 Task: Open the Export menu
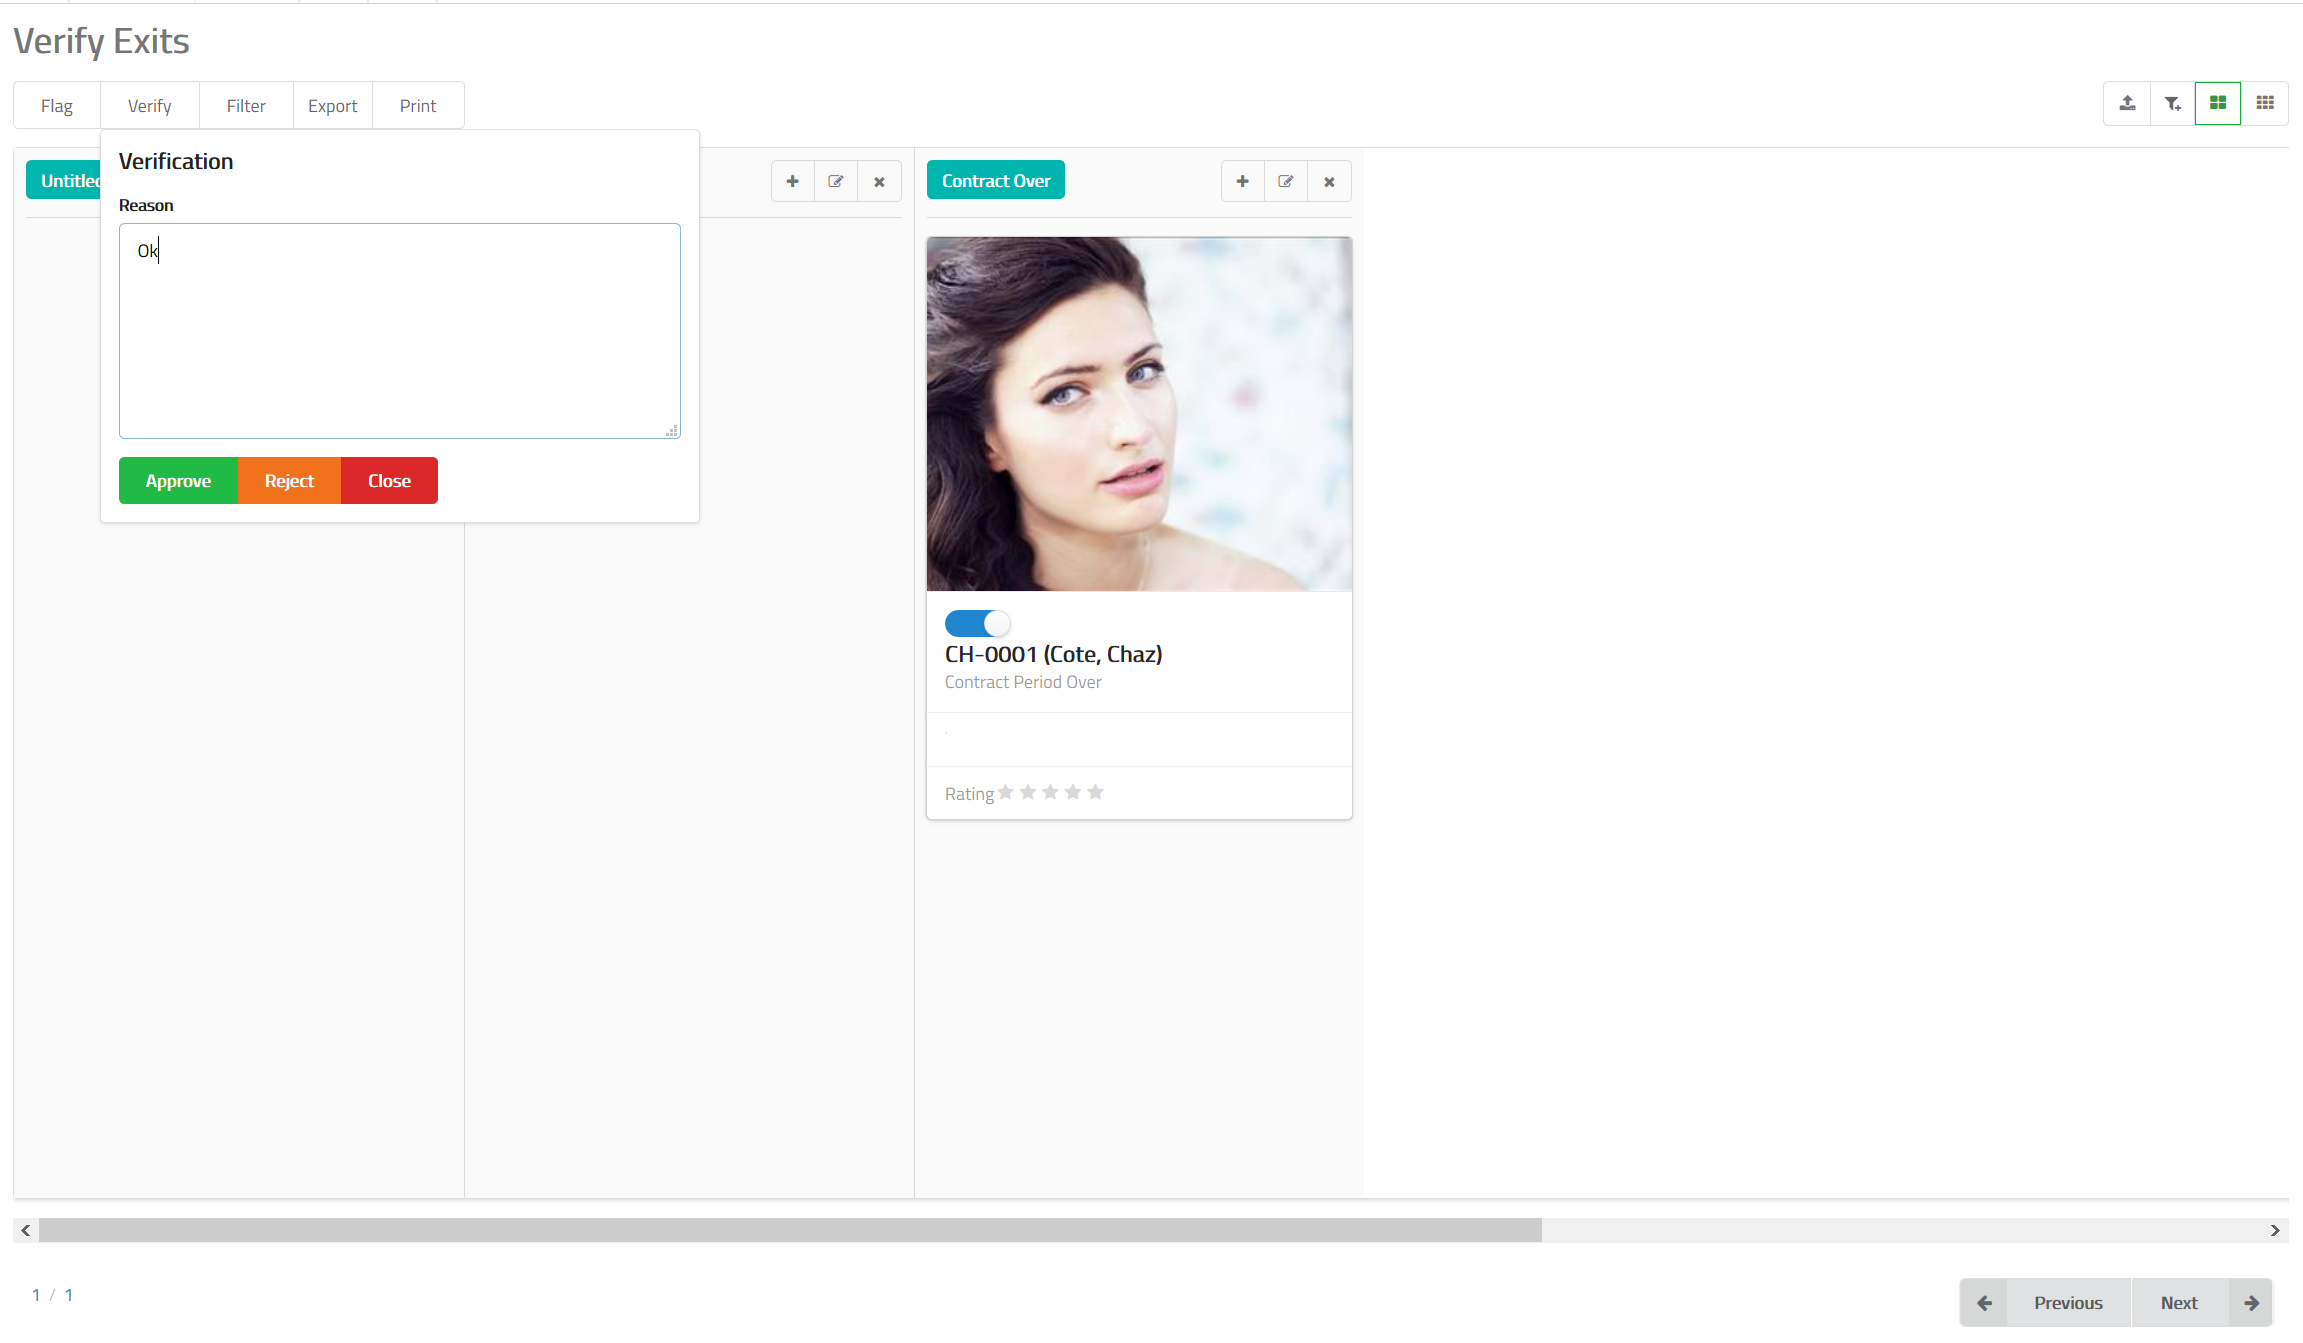click(332, 106)
